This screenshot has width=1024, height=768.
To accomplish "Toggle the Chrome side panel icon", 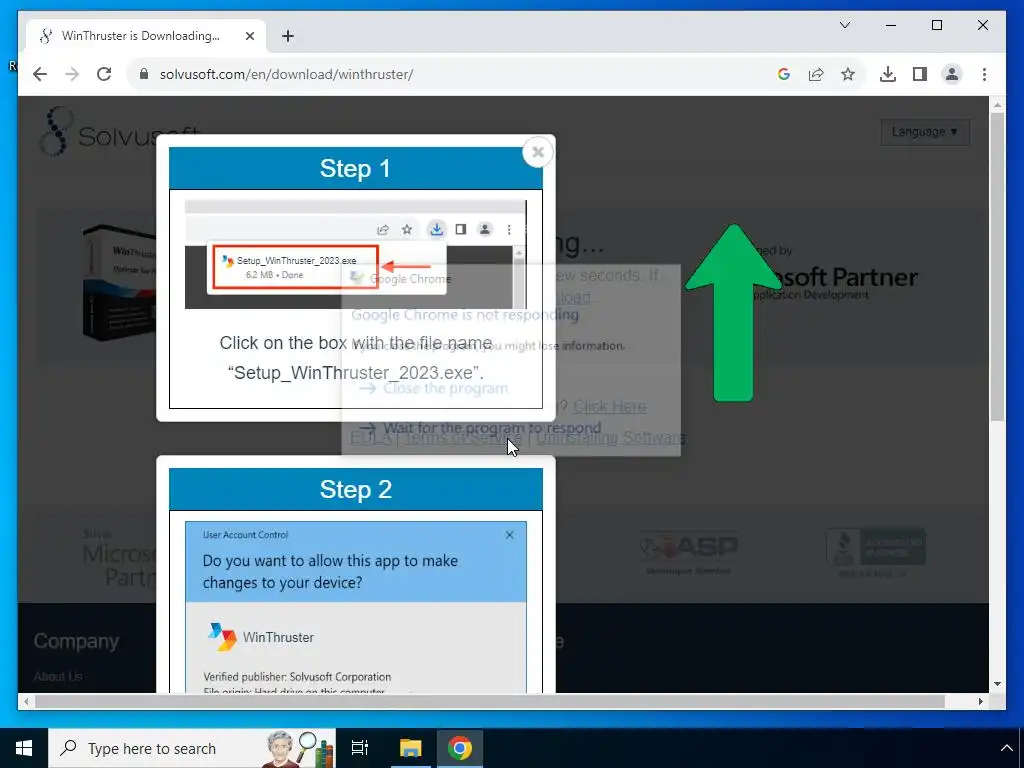I will (920, 74).
